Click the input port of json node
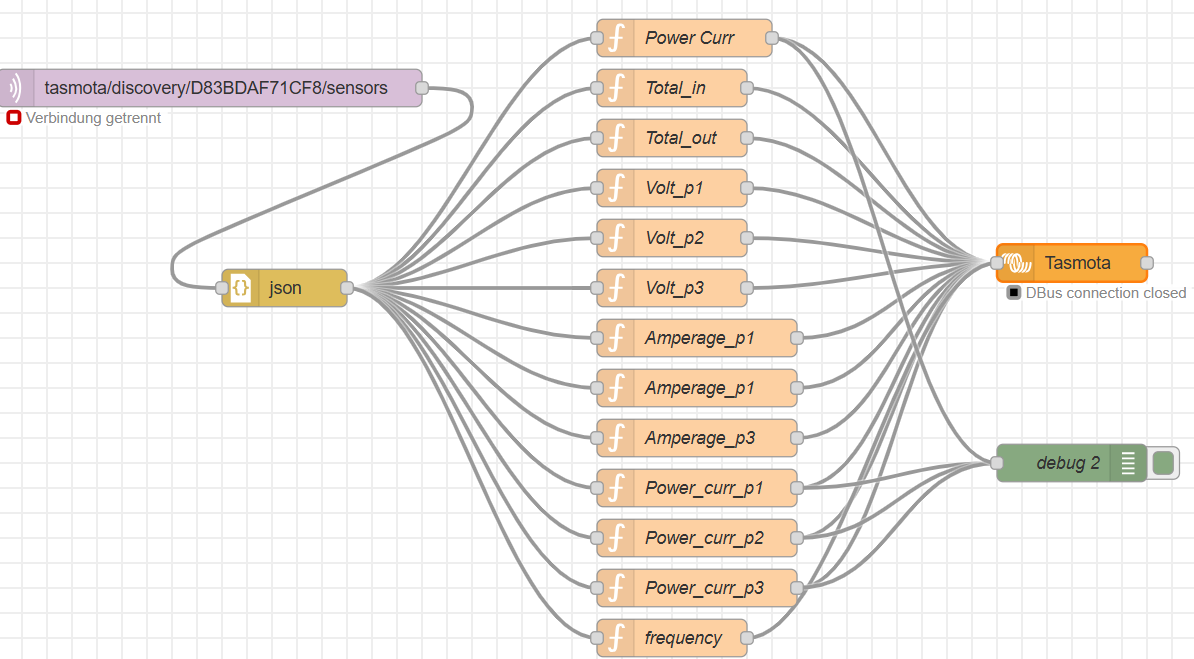 (222, 288)
